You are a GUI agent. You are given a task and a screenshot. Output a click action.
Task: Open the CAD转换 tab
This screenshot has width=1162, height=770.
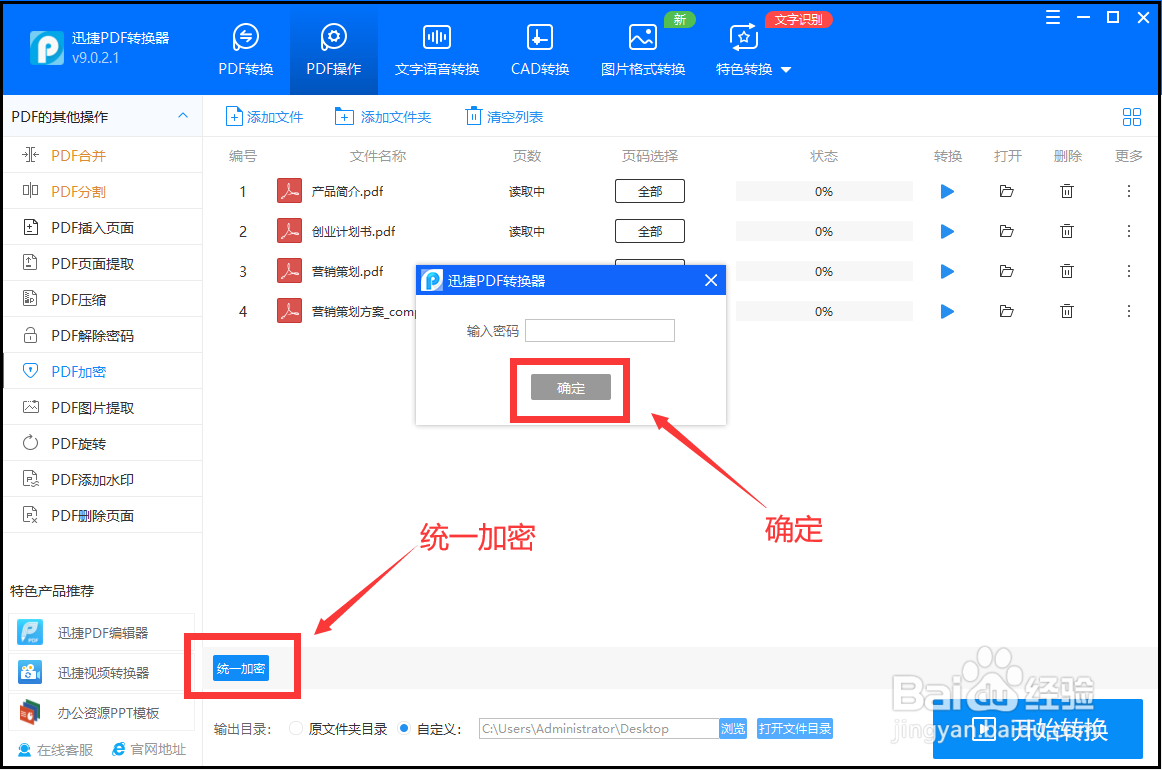coord(540,50)
